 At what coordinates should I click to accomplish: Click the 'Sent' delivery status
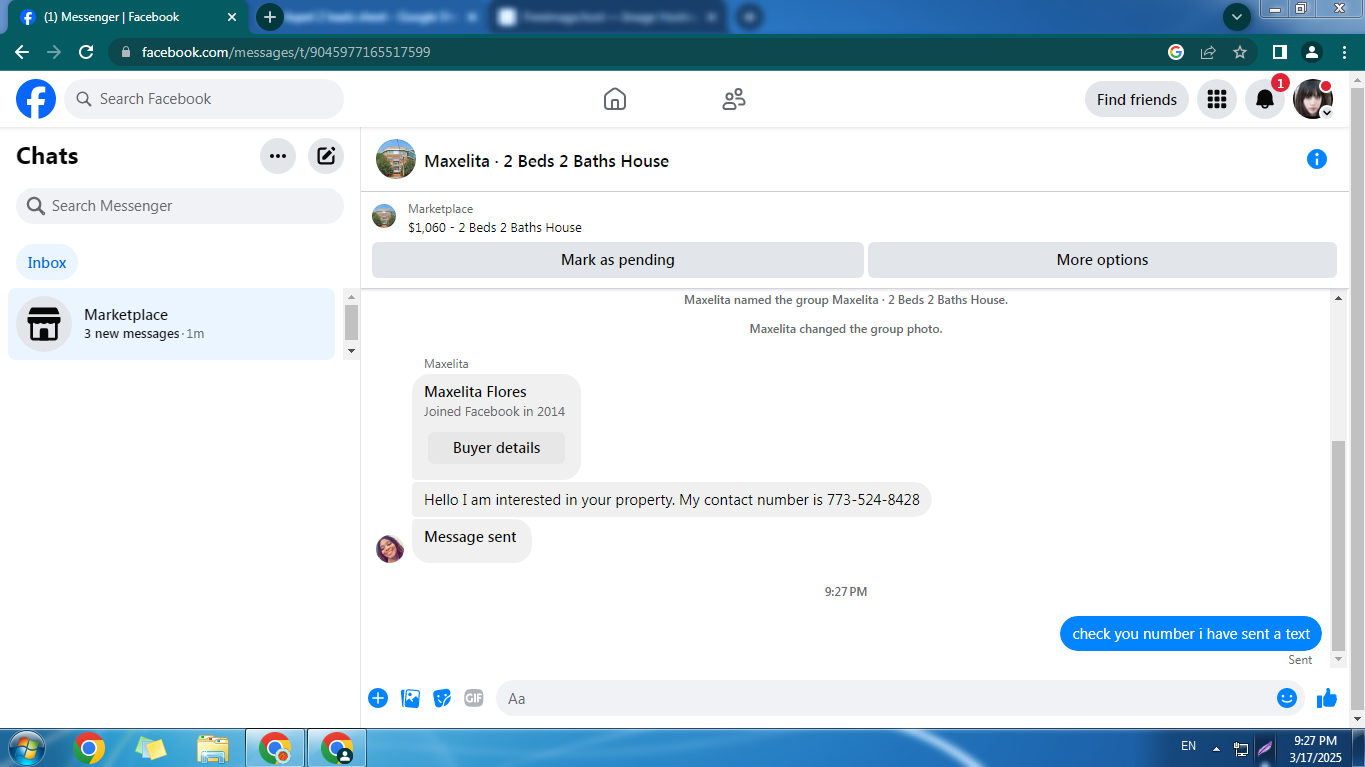[1300, 660]
